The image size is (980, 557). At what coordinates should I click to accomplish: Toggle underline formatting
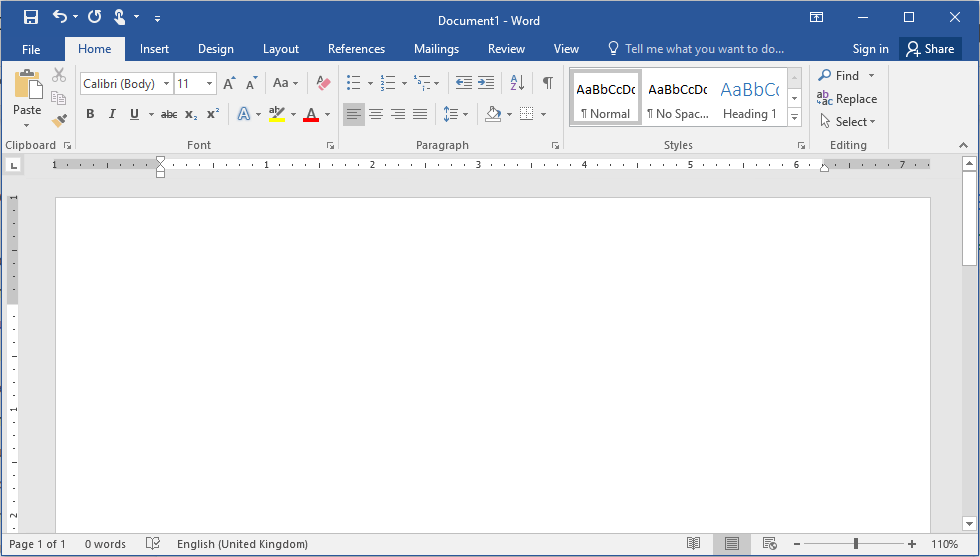pos(134,114)
